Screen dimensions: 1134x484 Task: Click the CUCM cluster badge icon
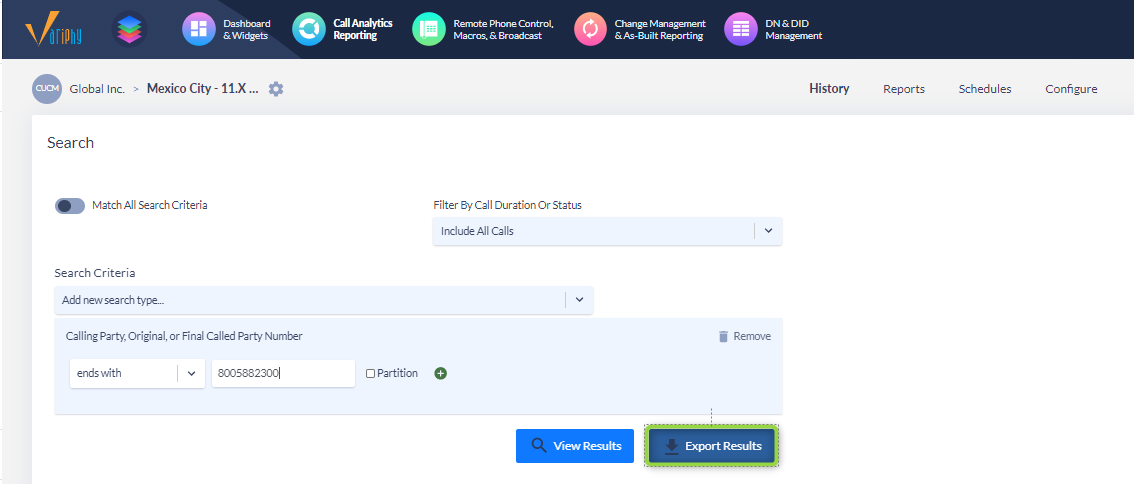(x=47, y=89)
